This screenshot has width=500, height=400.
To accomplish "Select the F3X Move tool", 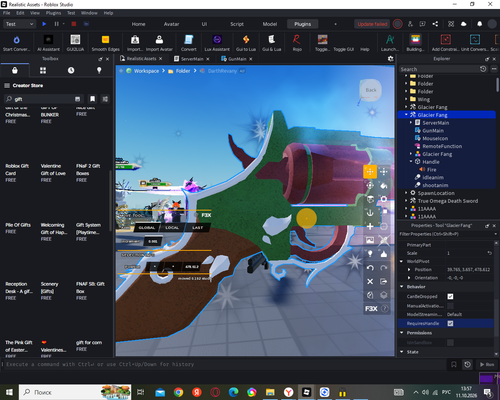I will click(x=370, y=172).
